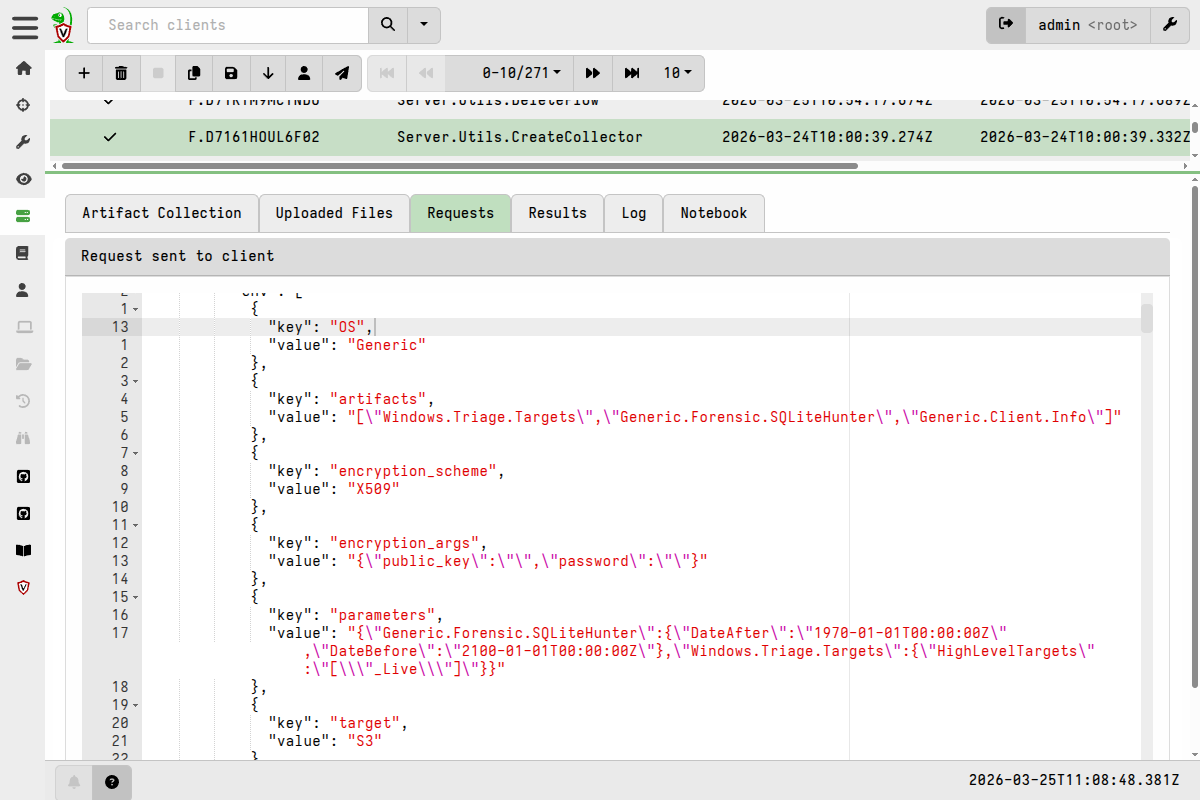1200x800 pixels.
Task: Click the "X509" value in editor
Action: point(373,489)
